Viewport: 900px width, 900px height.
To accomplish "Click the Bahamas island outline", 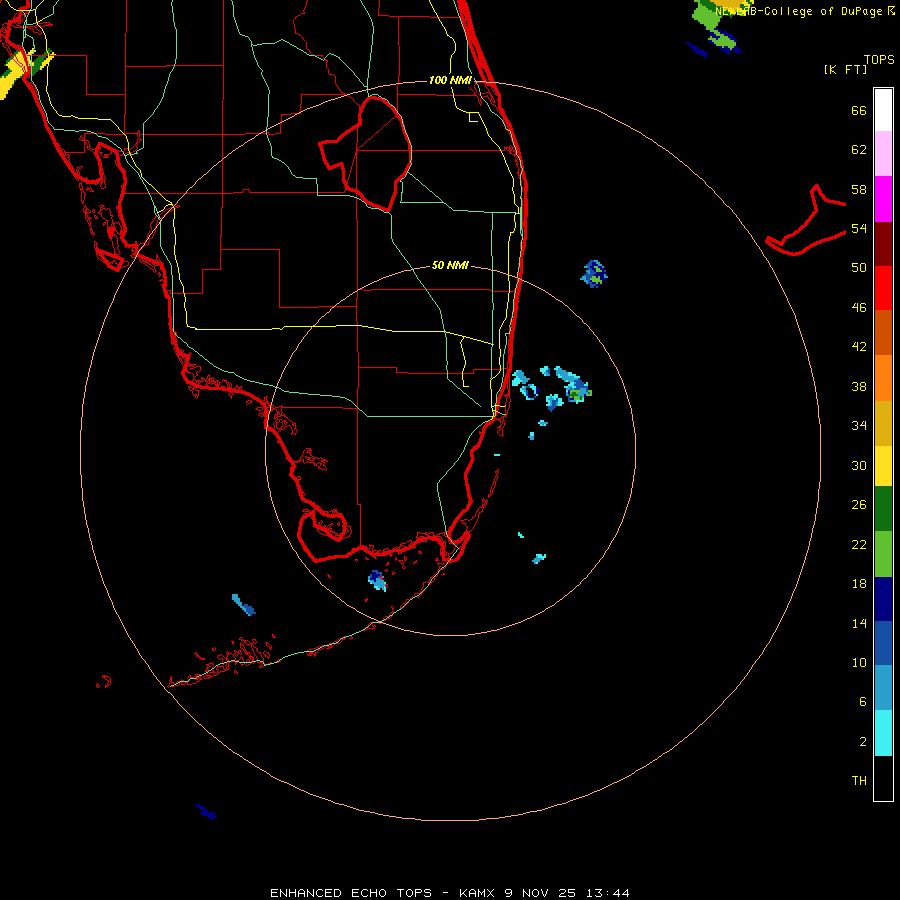I will pos(806,221).
